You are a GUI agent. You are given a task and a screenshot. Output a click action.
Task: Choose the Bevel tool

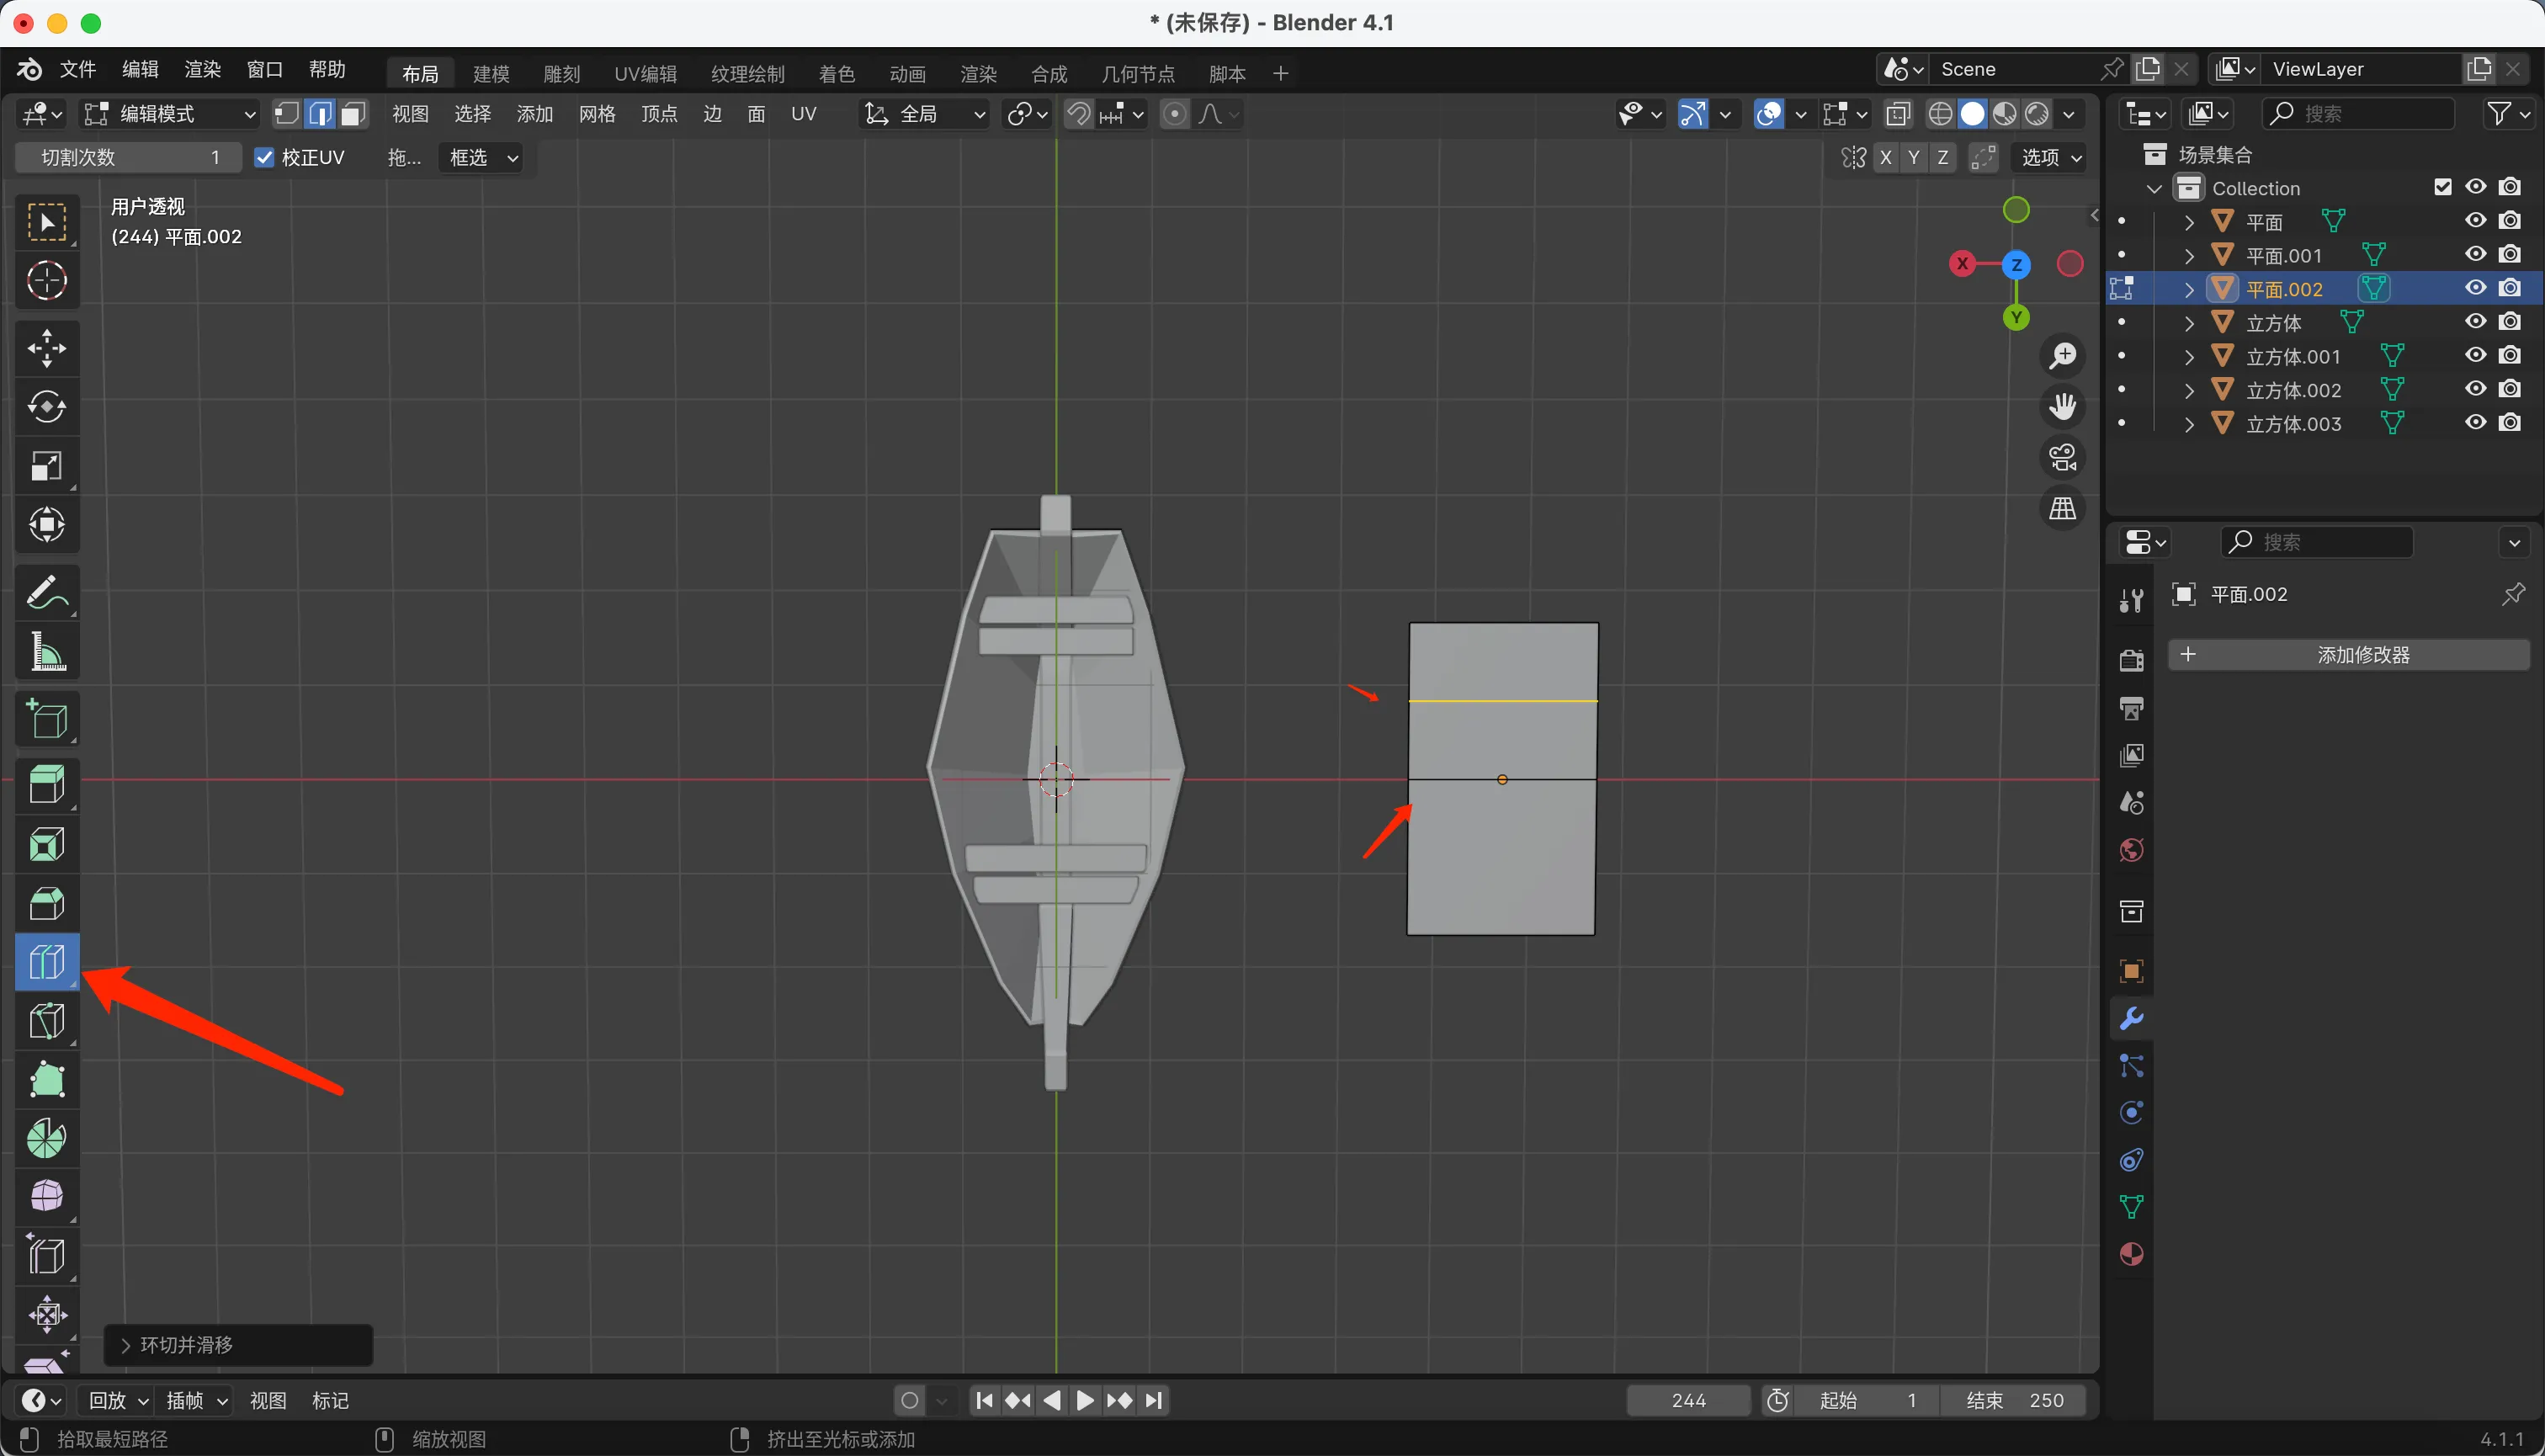(x=46, y=903)
